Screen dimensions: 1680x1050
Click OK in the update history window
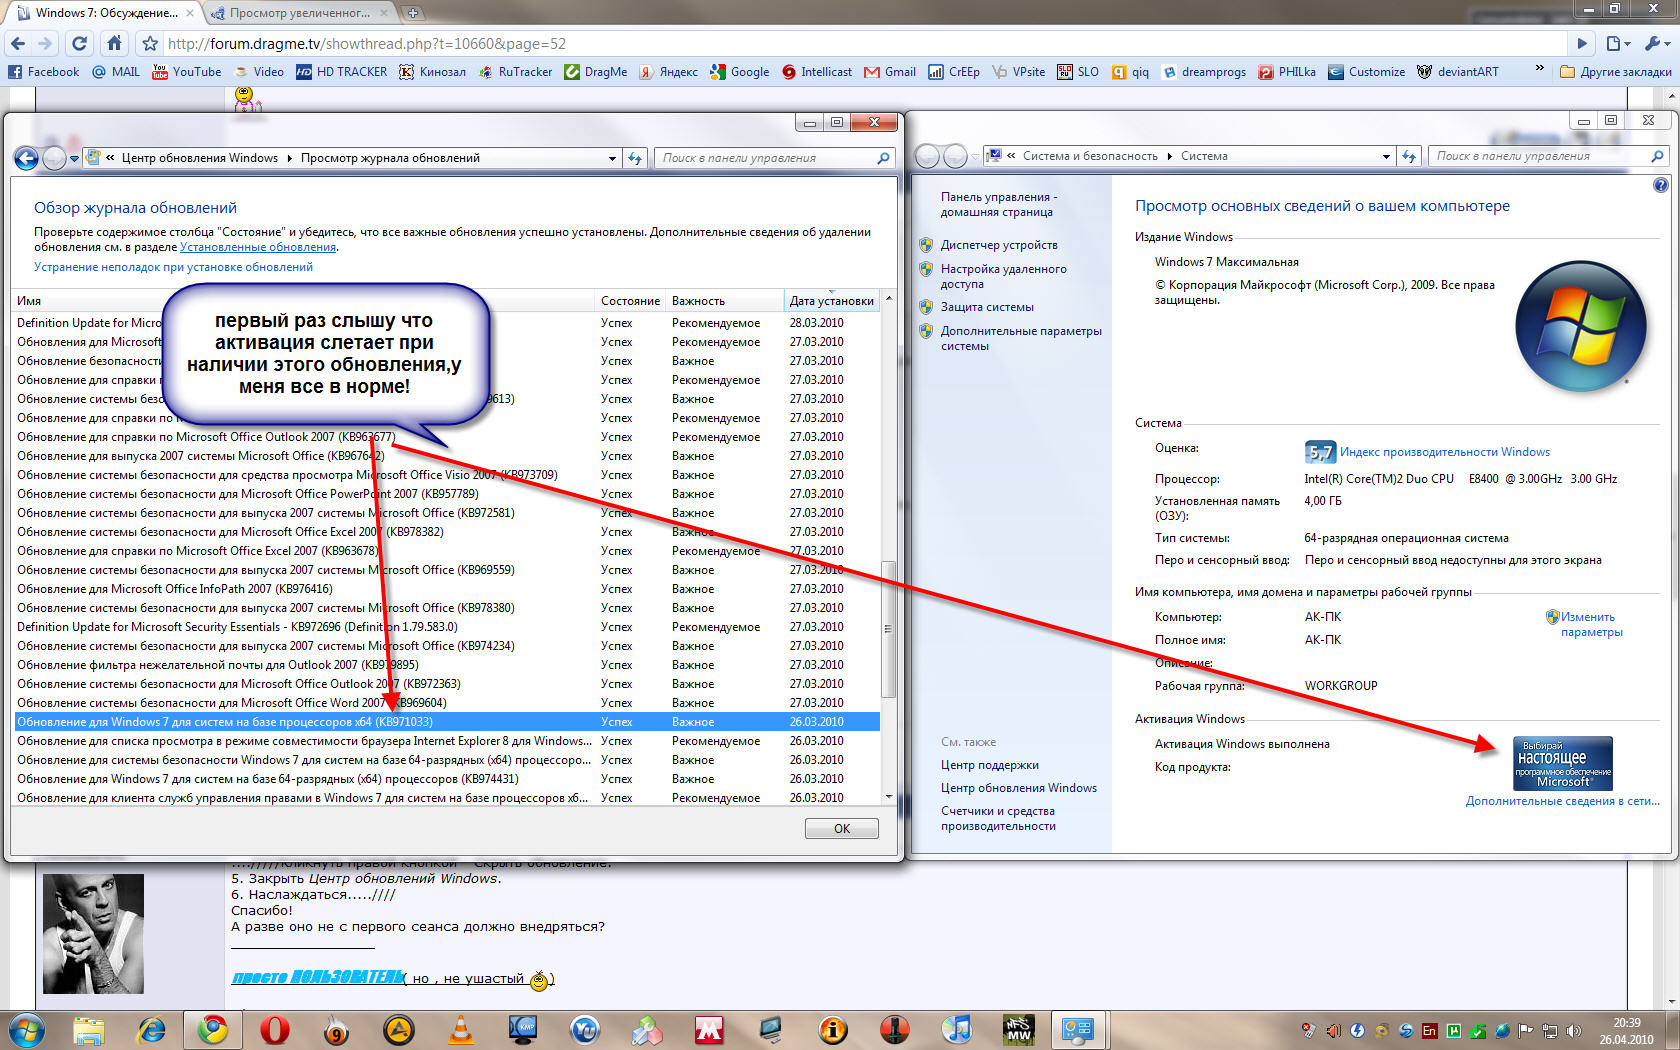click(x=842, y=828)
